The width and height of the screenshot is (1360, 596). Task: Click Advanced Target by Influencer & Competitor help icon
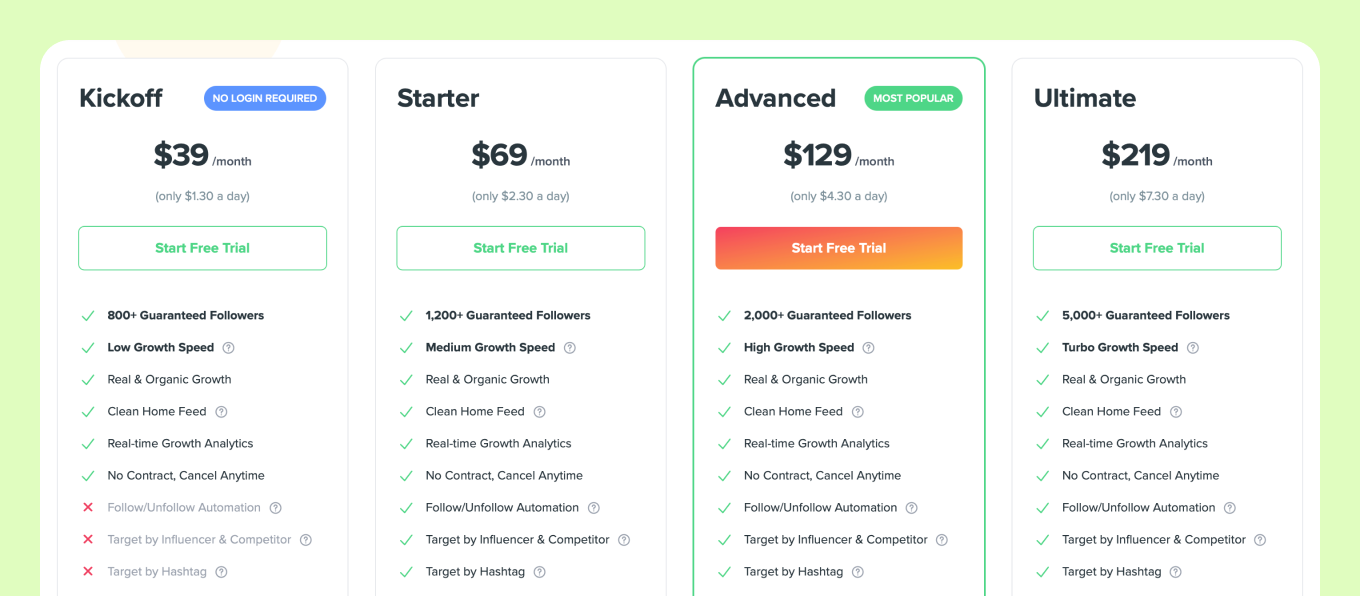click(x=941, y=540)
